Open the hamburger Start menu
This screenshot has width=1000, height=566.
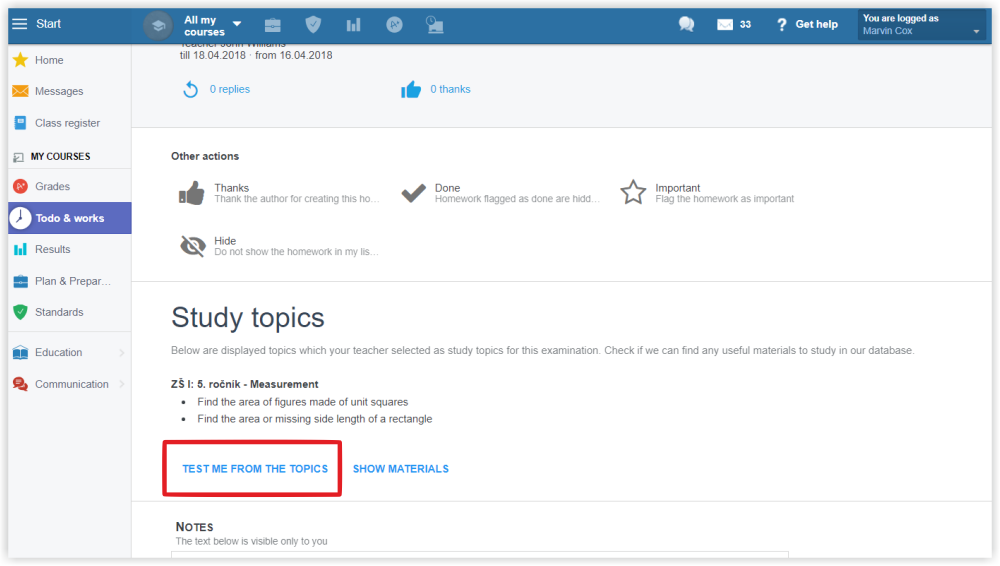point(20,24)
